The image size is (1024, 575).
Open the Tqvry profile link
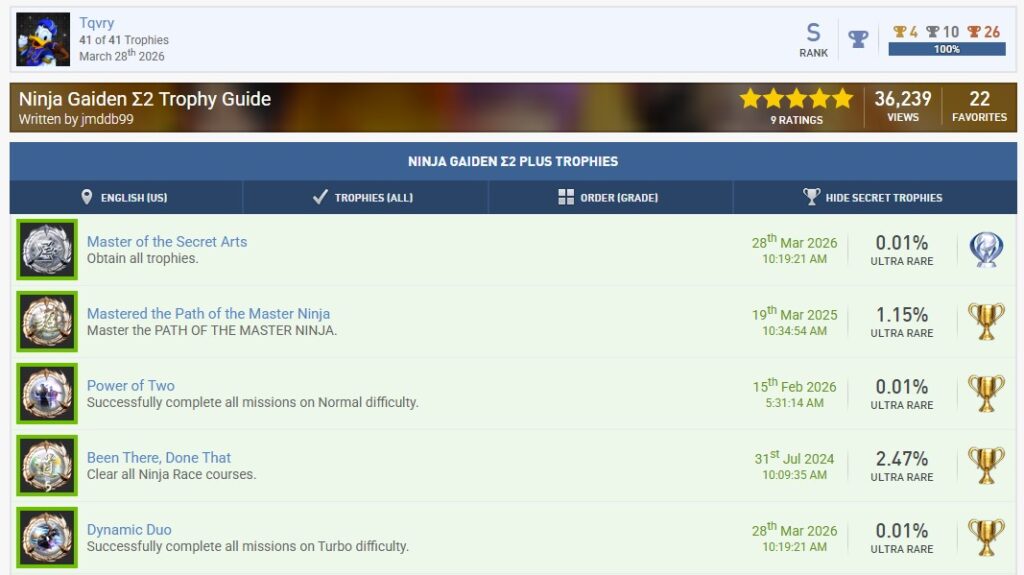97,23
